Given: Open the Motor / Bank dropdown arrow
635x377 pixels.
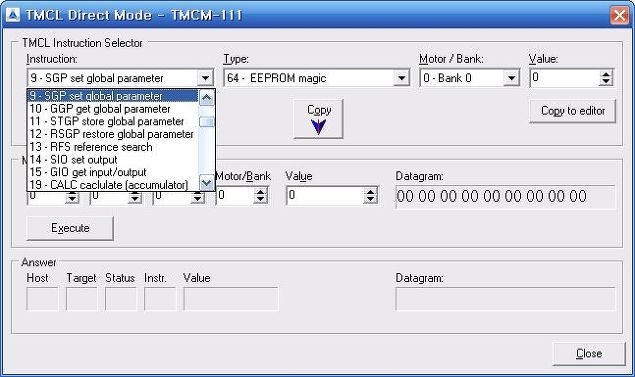Looking at the screenshot, I should coord(511,78).
